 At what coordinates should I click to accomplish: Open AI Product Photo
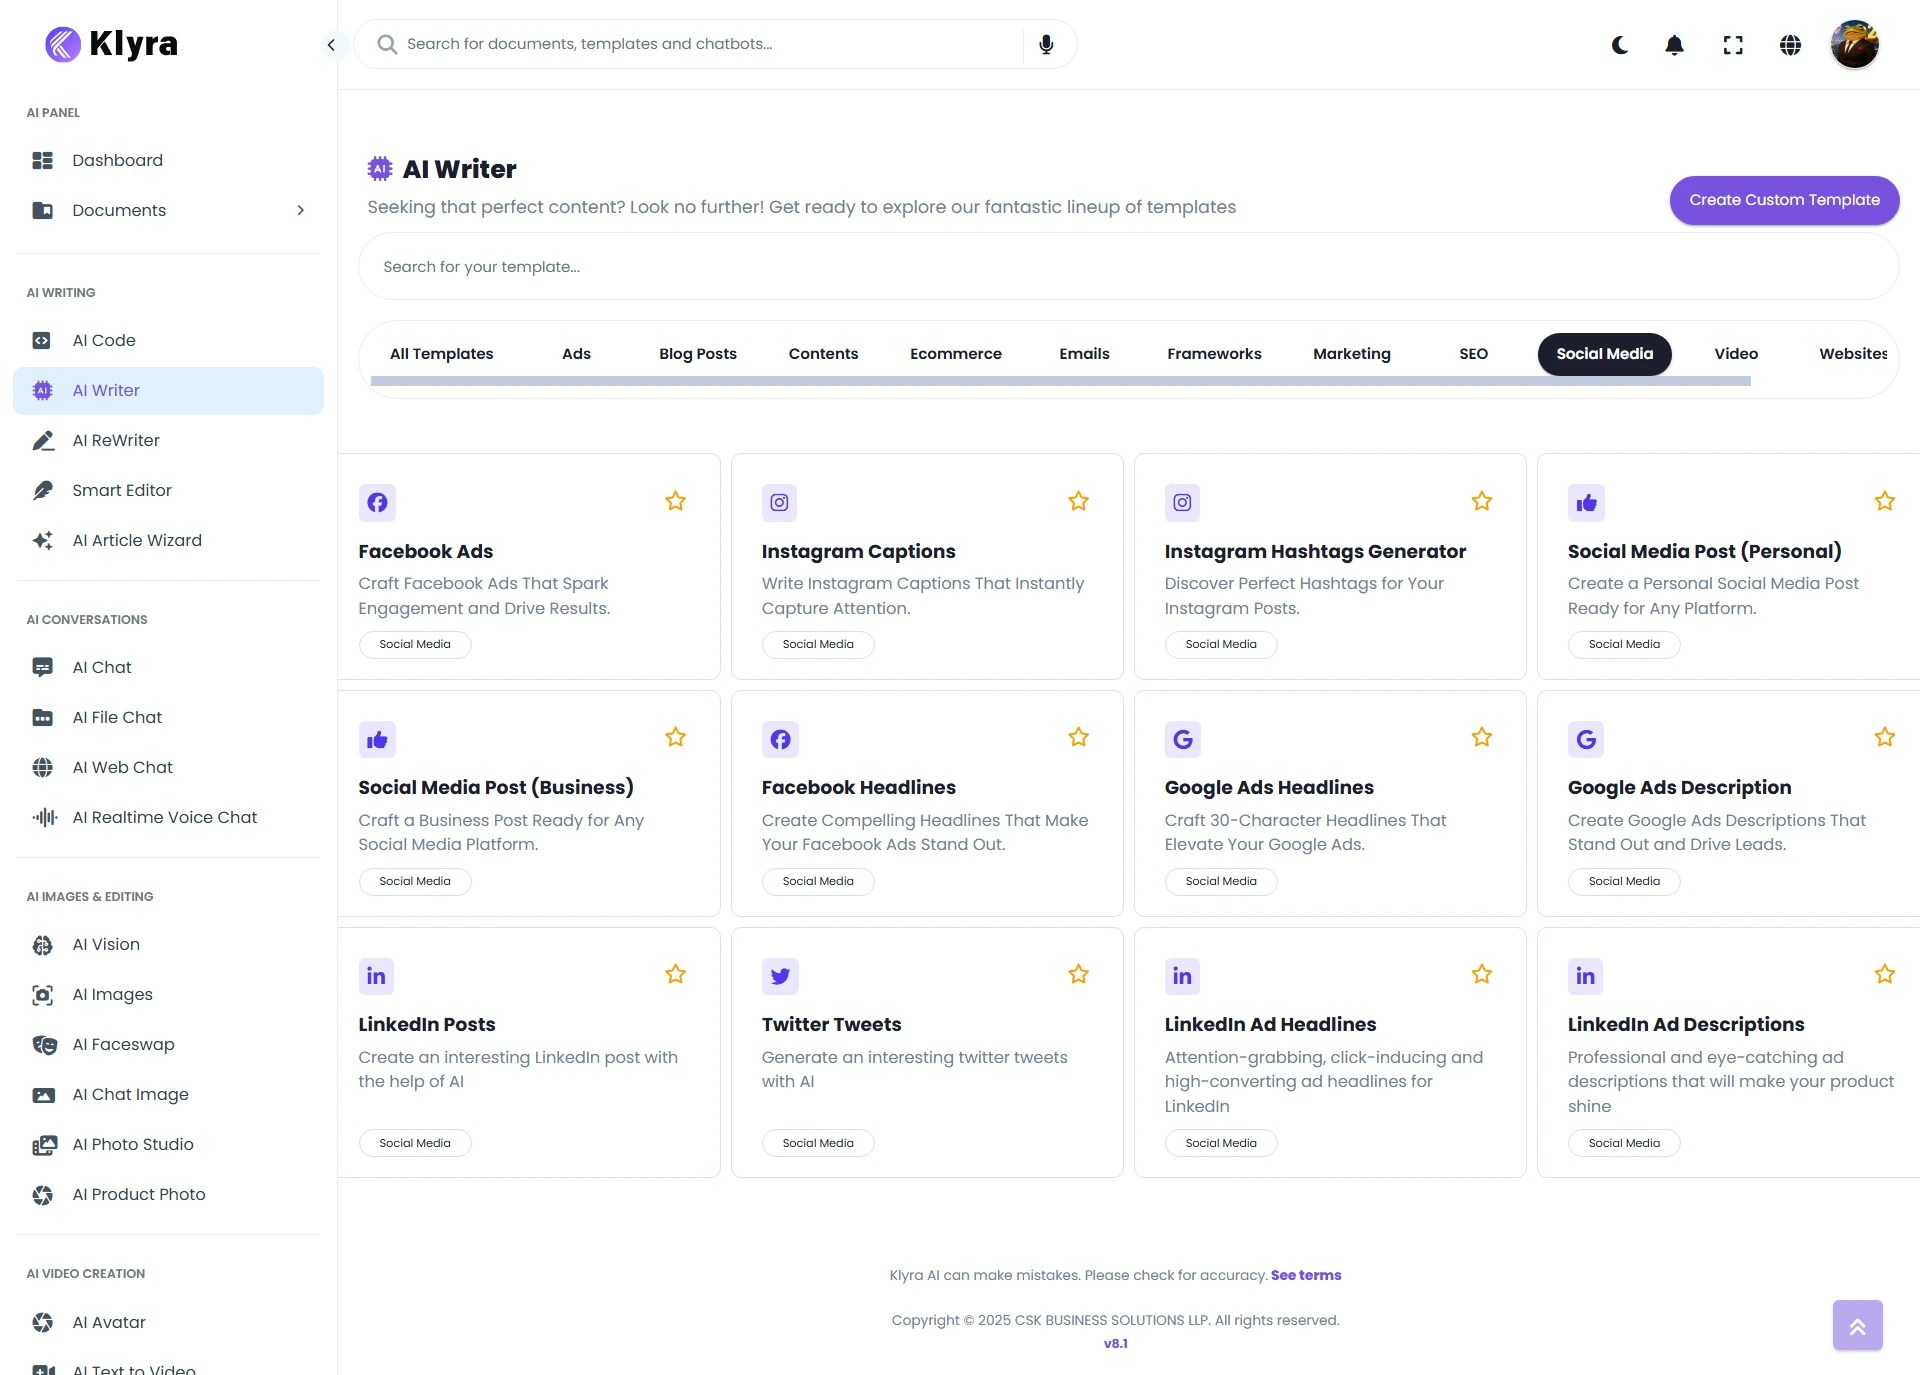[x=138, y=1194]
